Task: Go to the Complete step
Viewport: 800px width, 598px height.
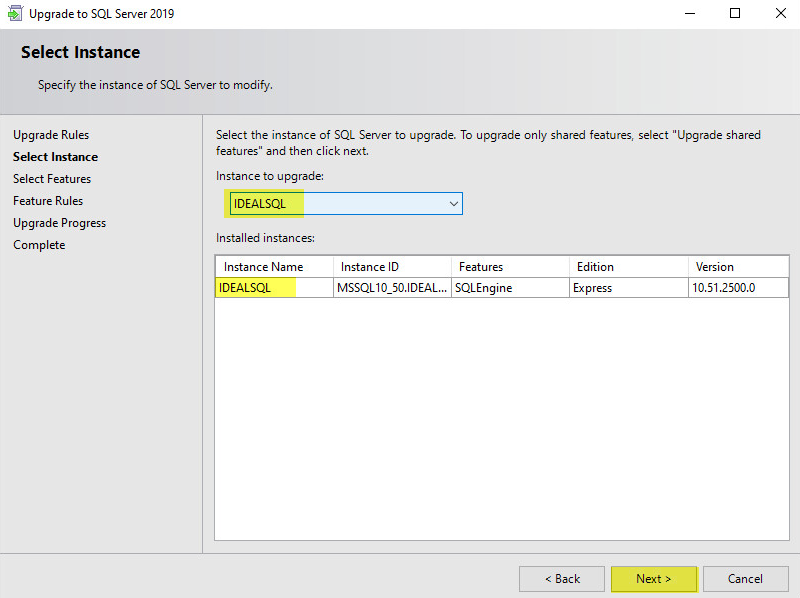Action: (x=39, y=245)
